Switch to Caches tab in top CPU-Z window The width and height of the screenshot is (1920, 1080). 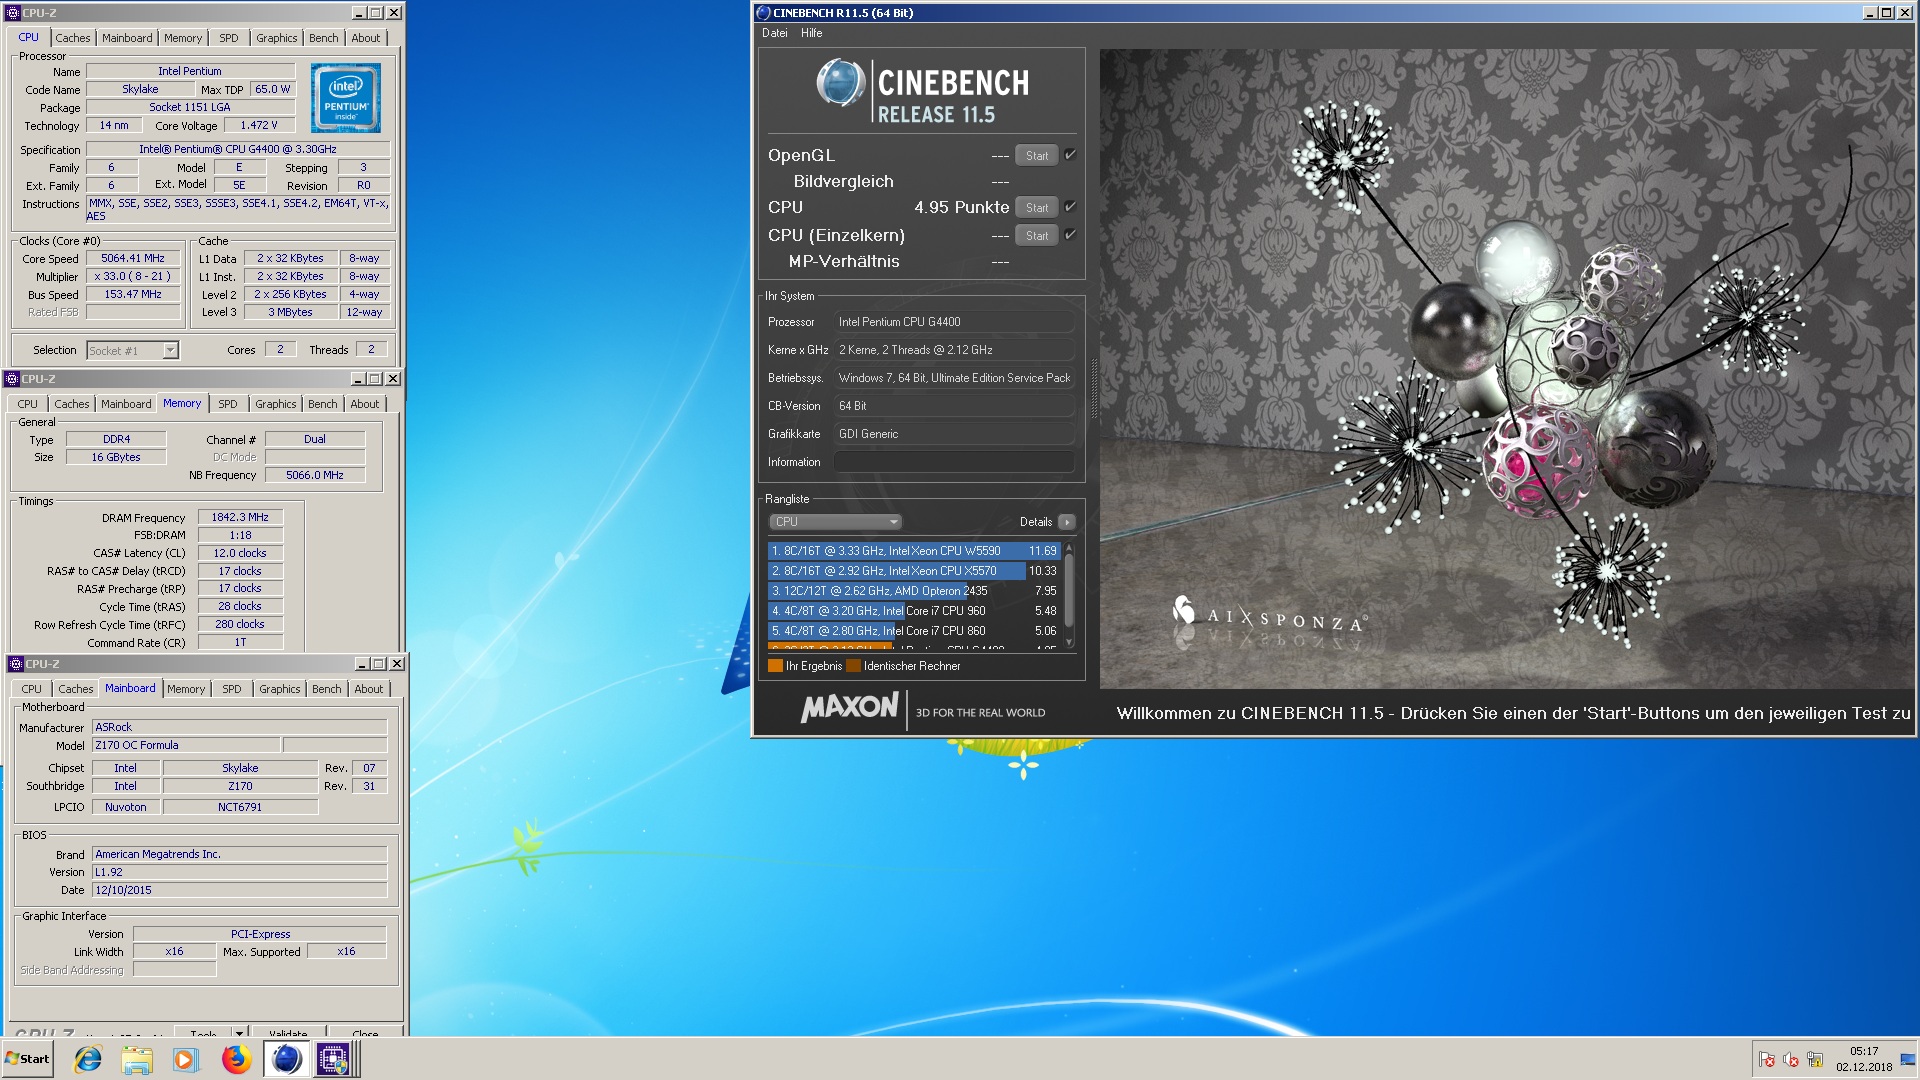72,38
